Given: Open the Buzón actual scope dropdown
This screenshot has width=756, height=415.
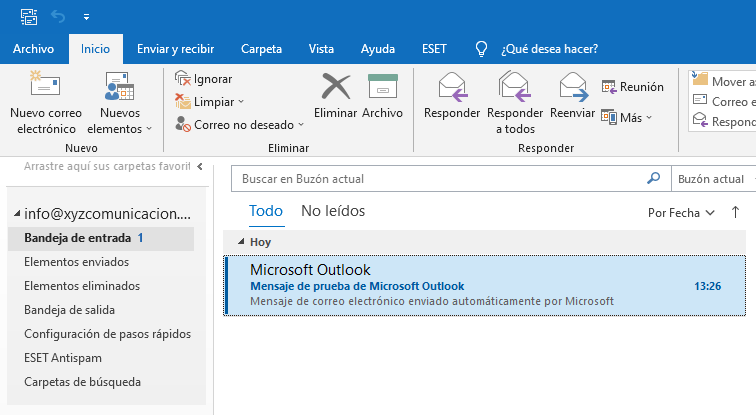Looking at the screenshot, I should [714, 179].
